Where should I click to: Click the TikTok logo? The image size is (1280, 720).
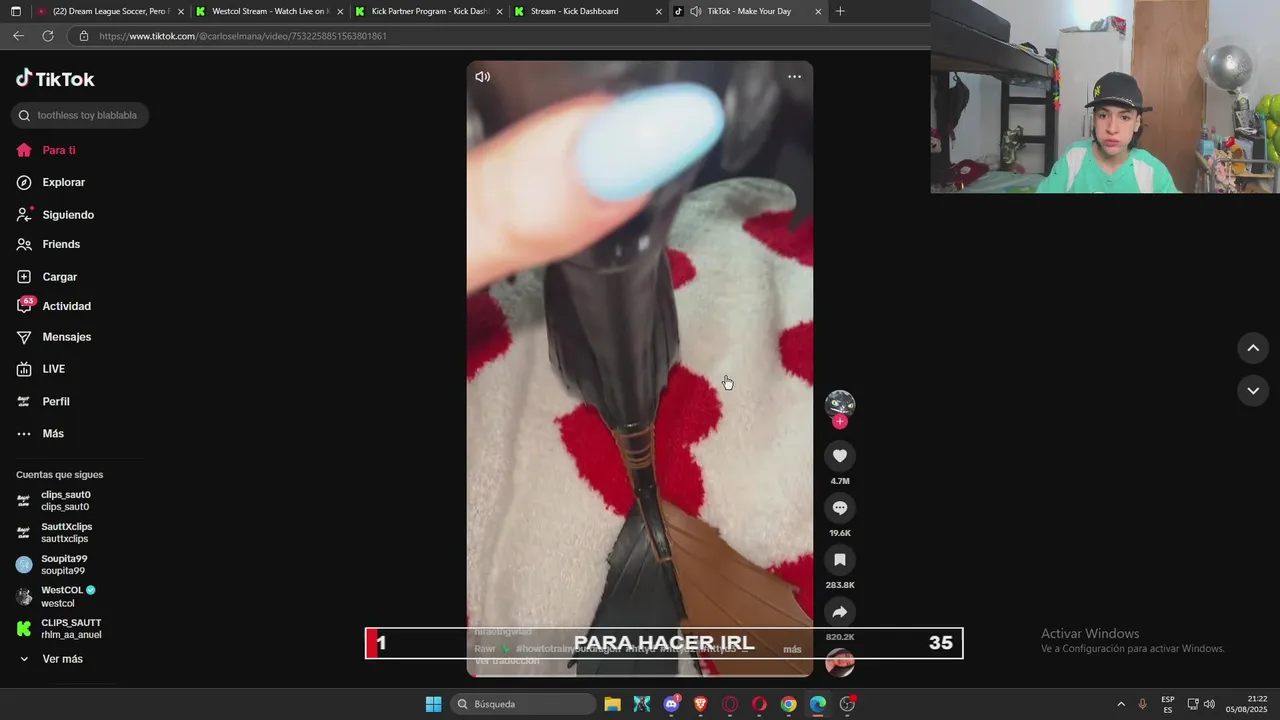click(x=55, y=79)
